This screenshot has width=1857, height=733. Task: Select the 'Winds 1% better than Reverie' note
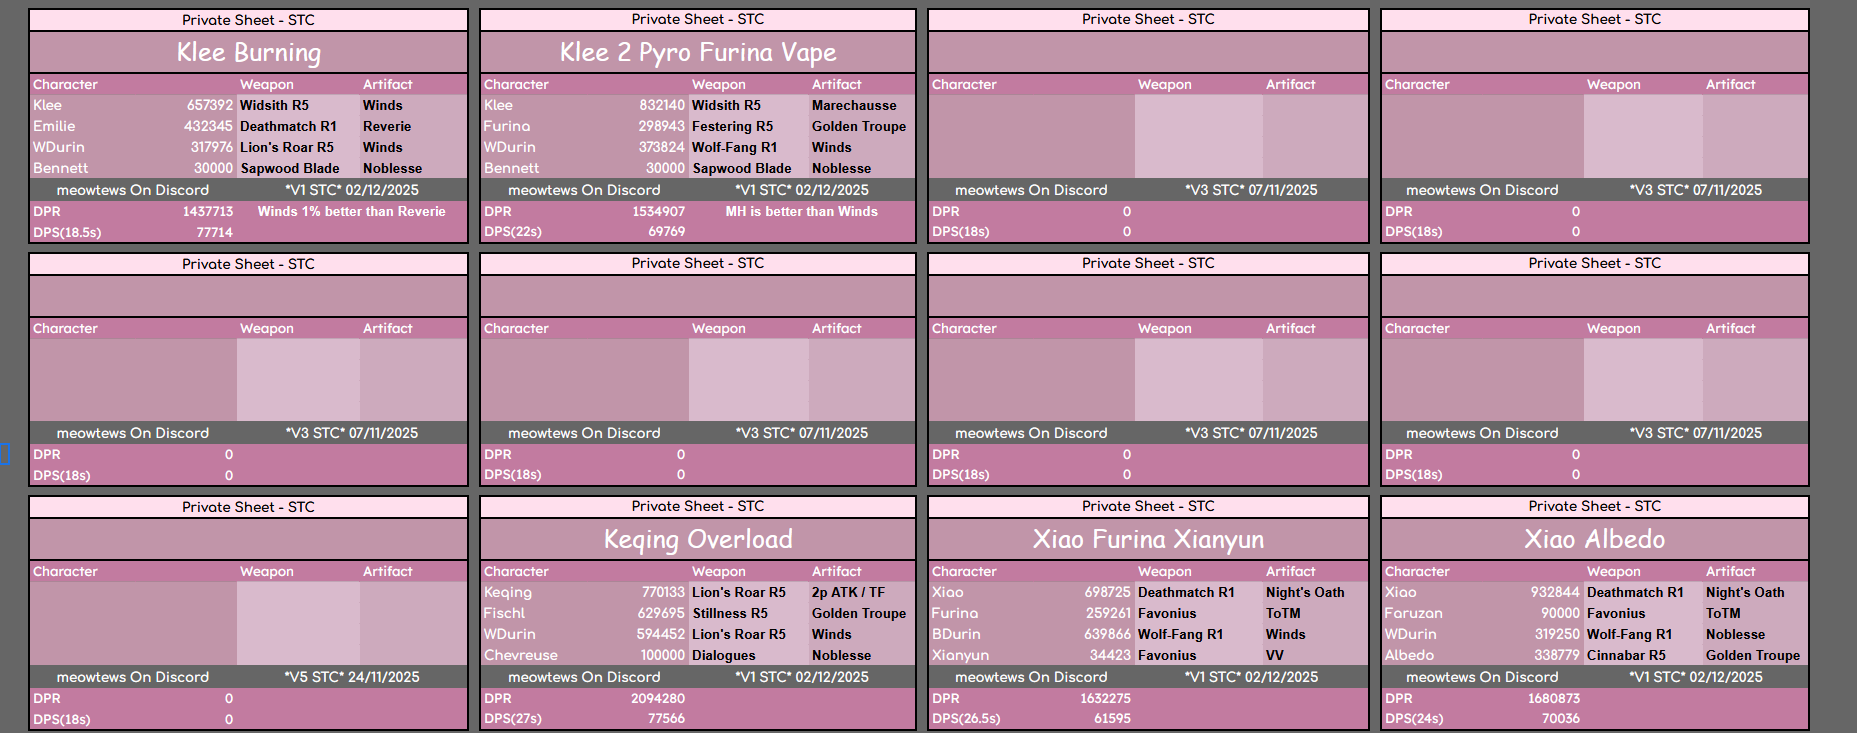pos(351,211)
